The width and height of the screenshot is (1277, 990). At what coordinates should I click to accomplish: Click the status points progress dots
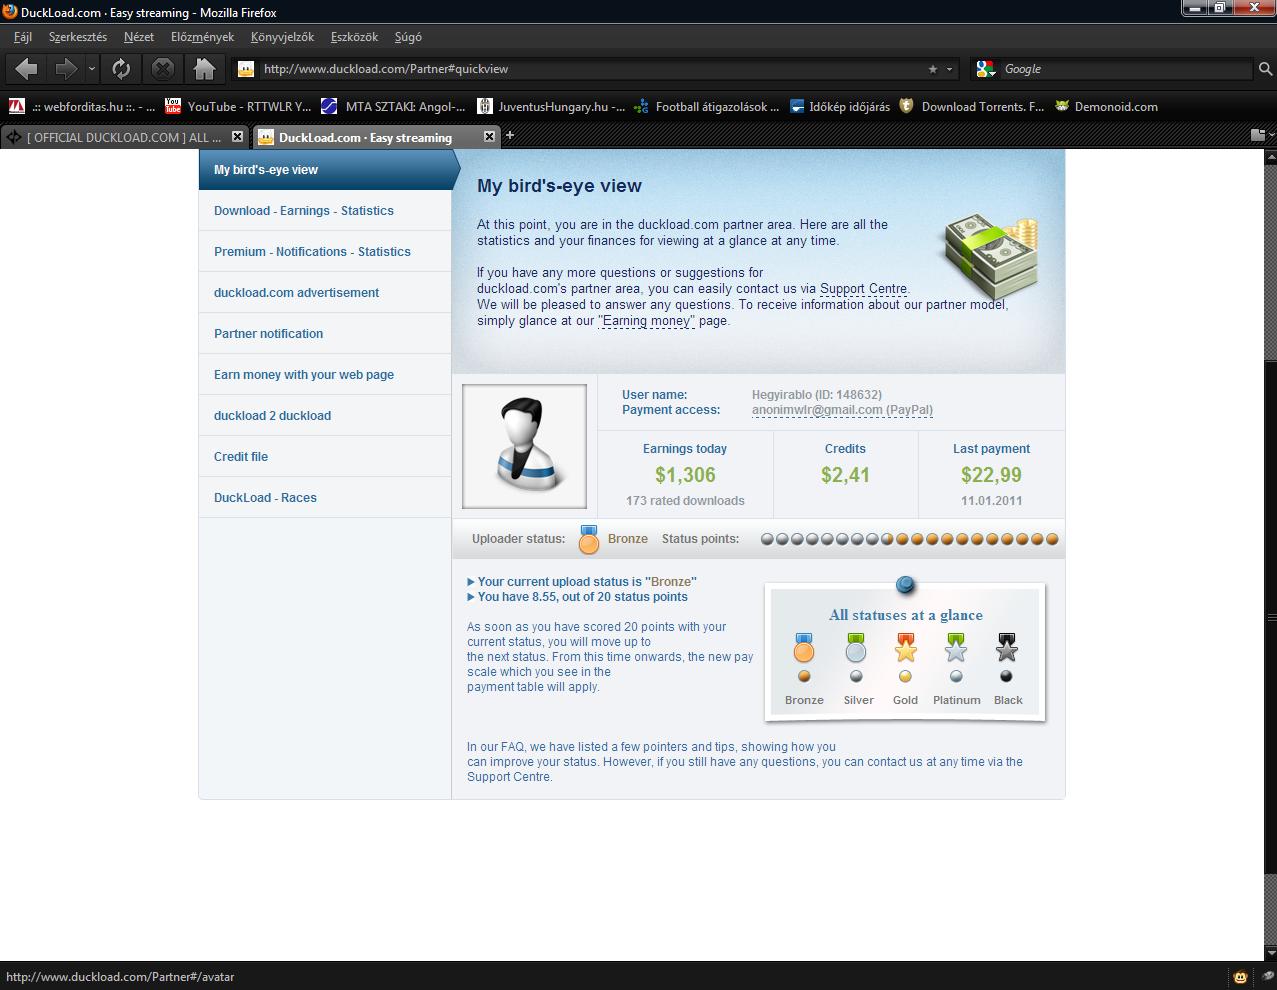[909, 539]
